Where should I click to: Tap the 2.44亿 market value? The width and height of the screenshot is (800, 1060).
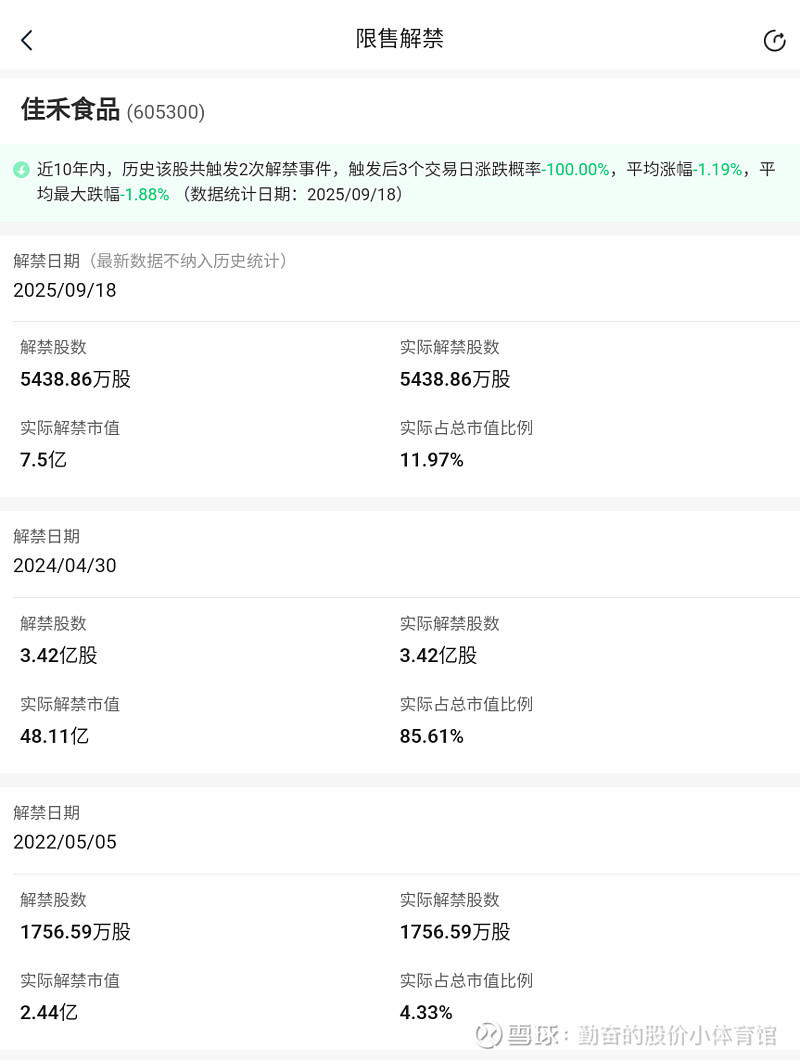tap(49, 1013)
